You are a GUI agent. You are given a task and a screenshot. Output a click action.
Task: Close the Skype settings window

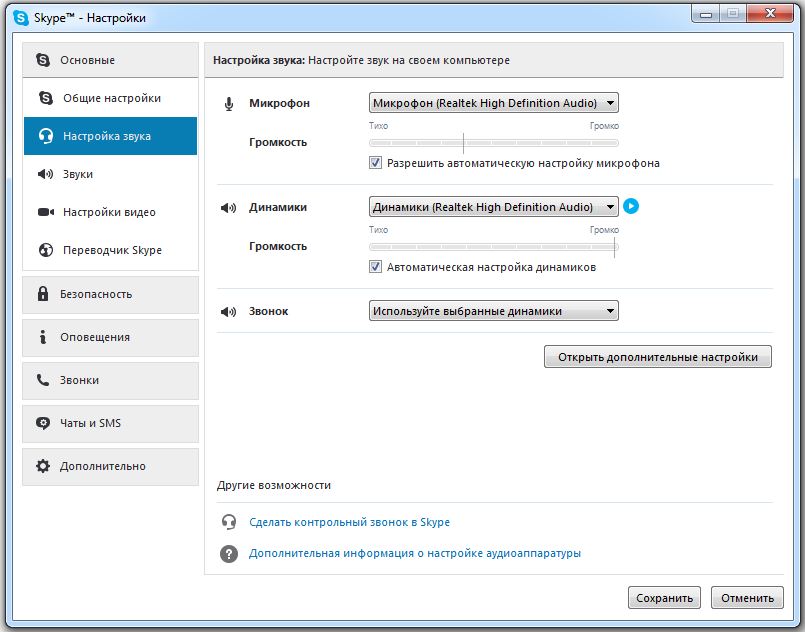(770, 14)
